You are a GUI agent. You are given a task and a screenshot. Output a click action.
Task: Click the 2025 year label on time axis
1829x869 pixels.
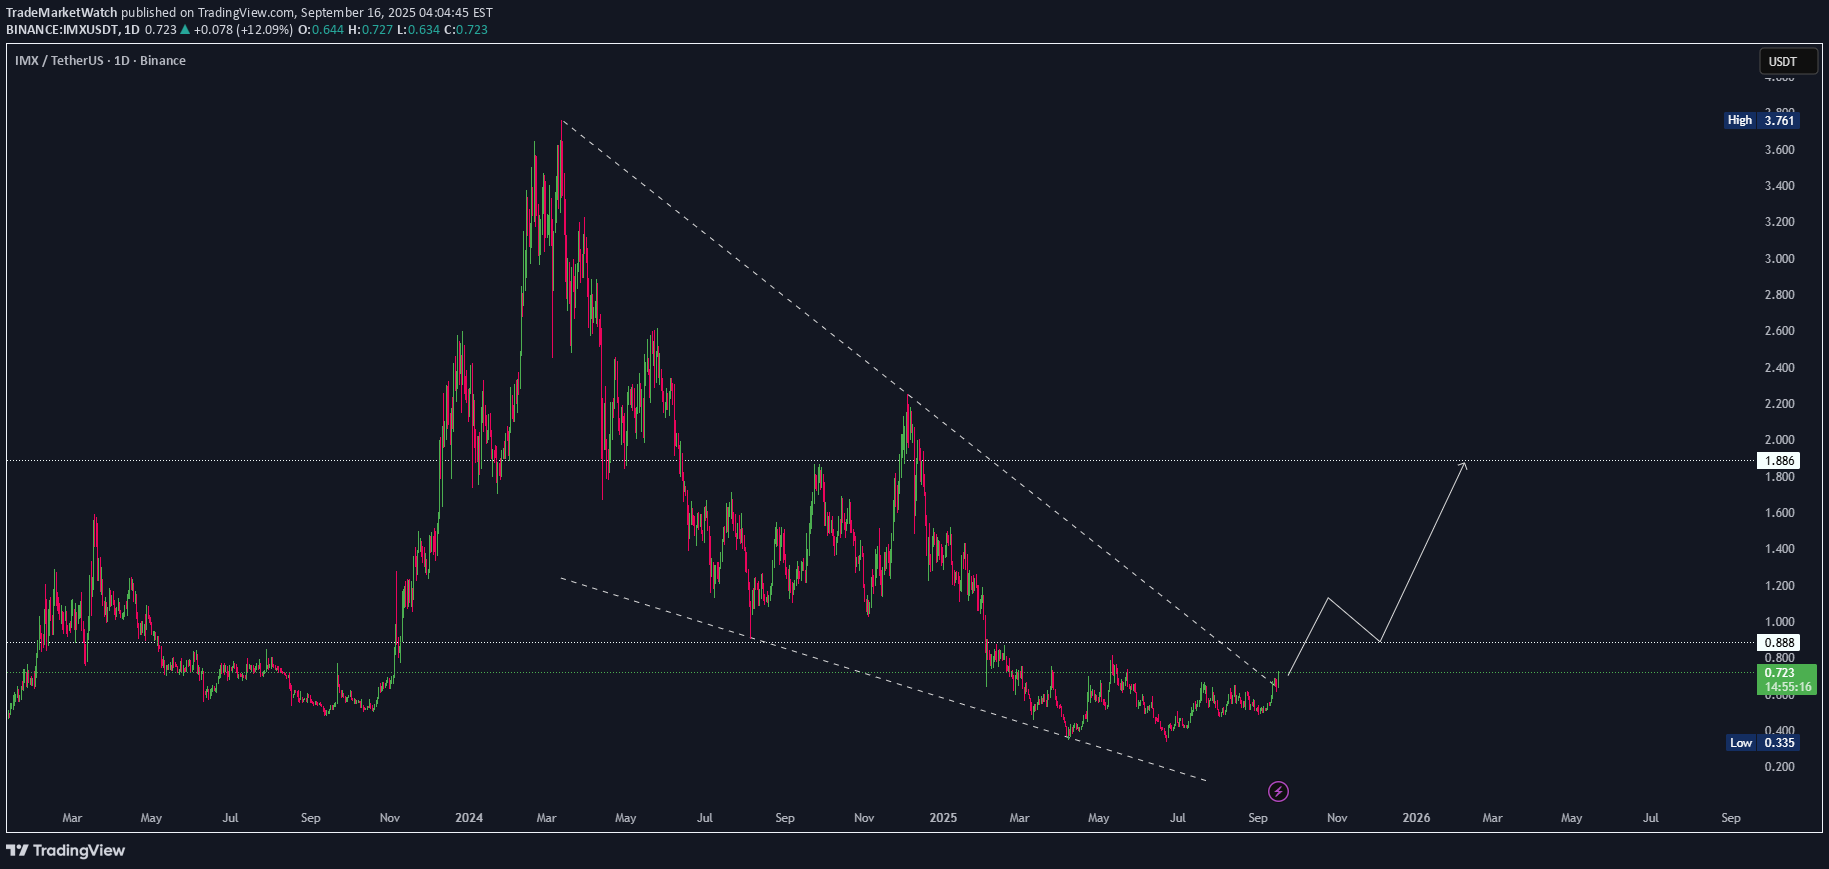point(943,818)
